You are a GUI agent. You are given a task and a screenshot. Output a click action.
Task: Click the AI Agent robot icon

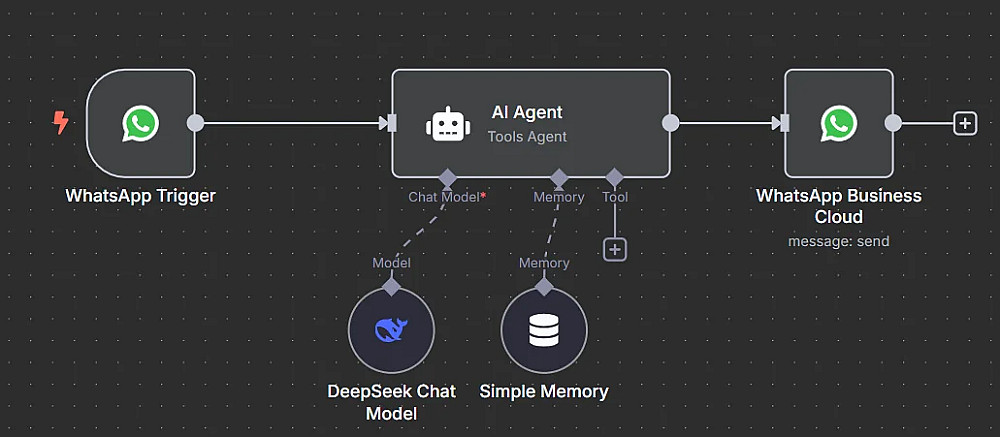tap(448, 124)
